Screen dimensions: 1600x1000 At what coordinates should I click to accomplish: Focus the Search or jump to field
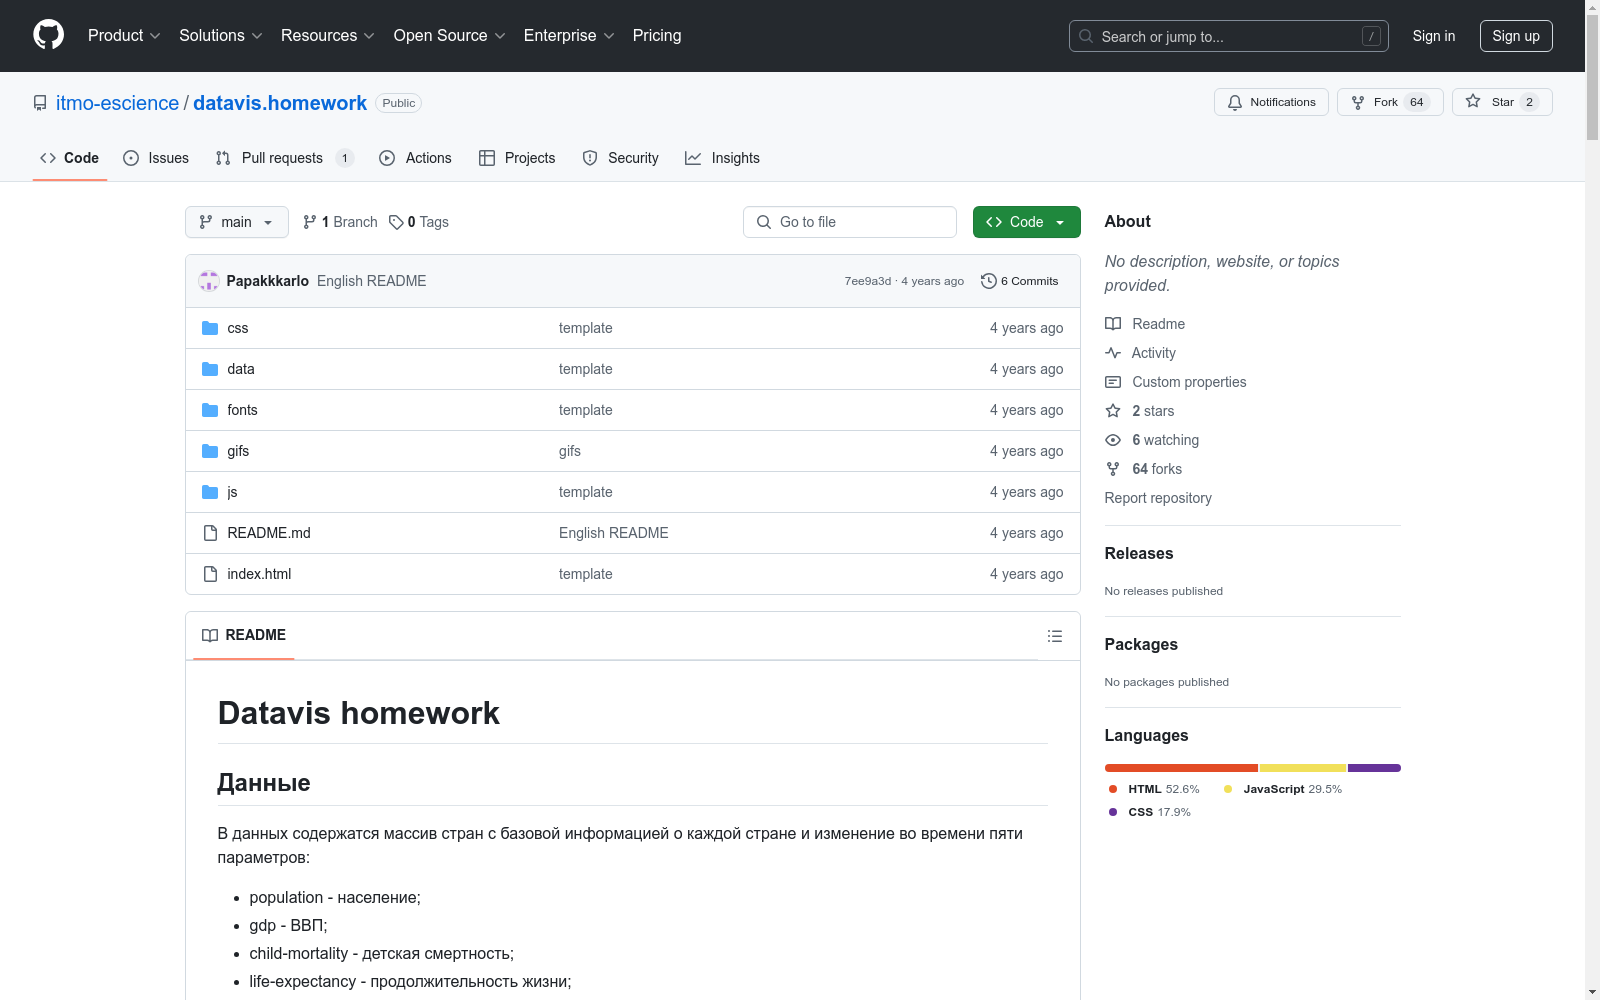[x=1229, y=36]
